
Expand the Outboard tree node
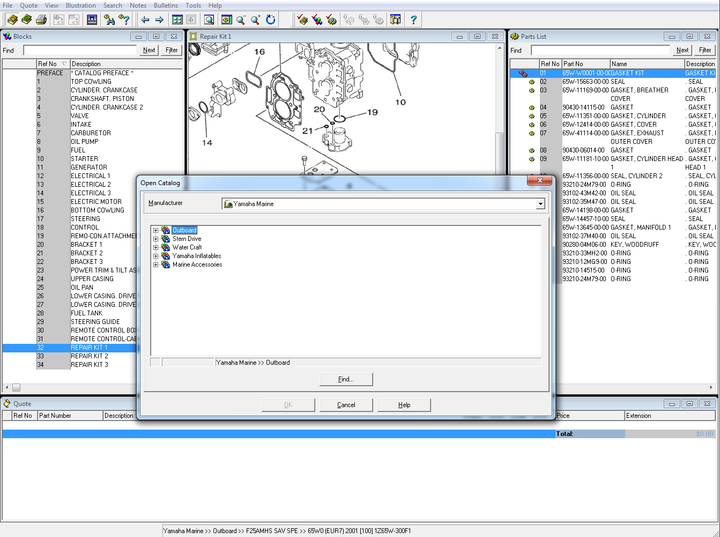pos(156,230)
